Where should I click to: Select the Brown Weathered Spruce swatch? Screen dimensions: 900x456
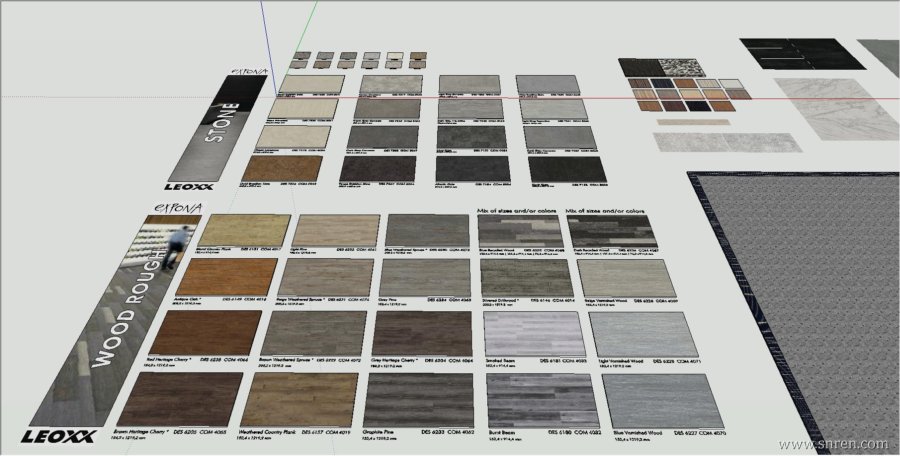[313, 333]
